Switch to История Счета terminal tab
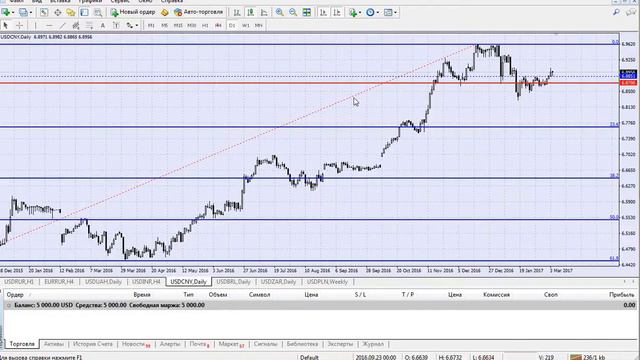The image size is (640, 360). 93,344
